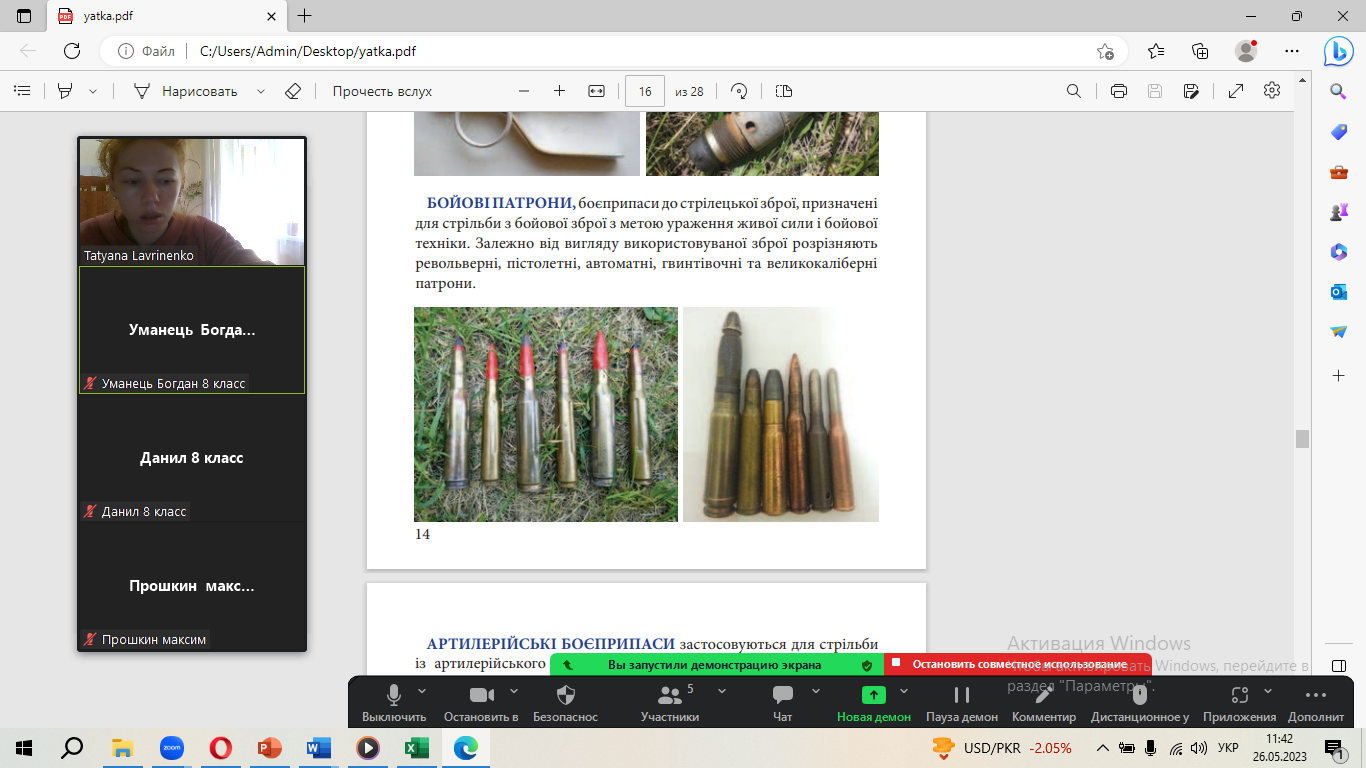Screen dimensions: 1366x768
Task: Expand the Приложения apps options arrow
Action: [1268, 690]
